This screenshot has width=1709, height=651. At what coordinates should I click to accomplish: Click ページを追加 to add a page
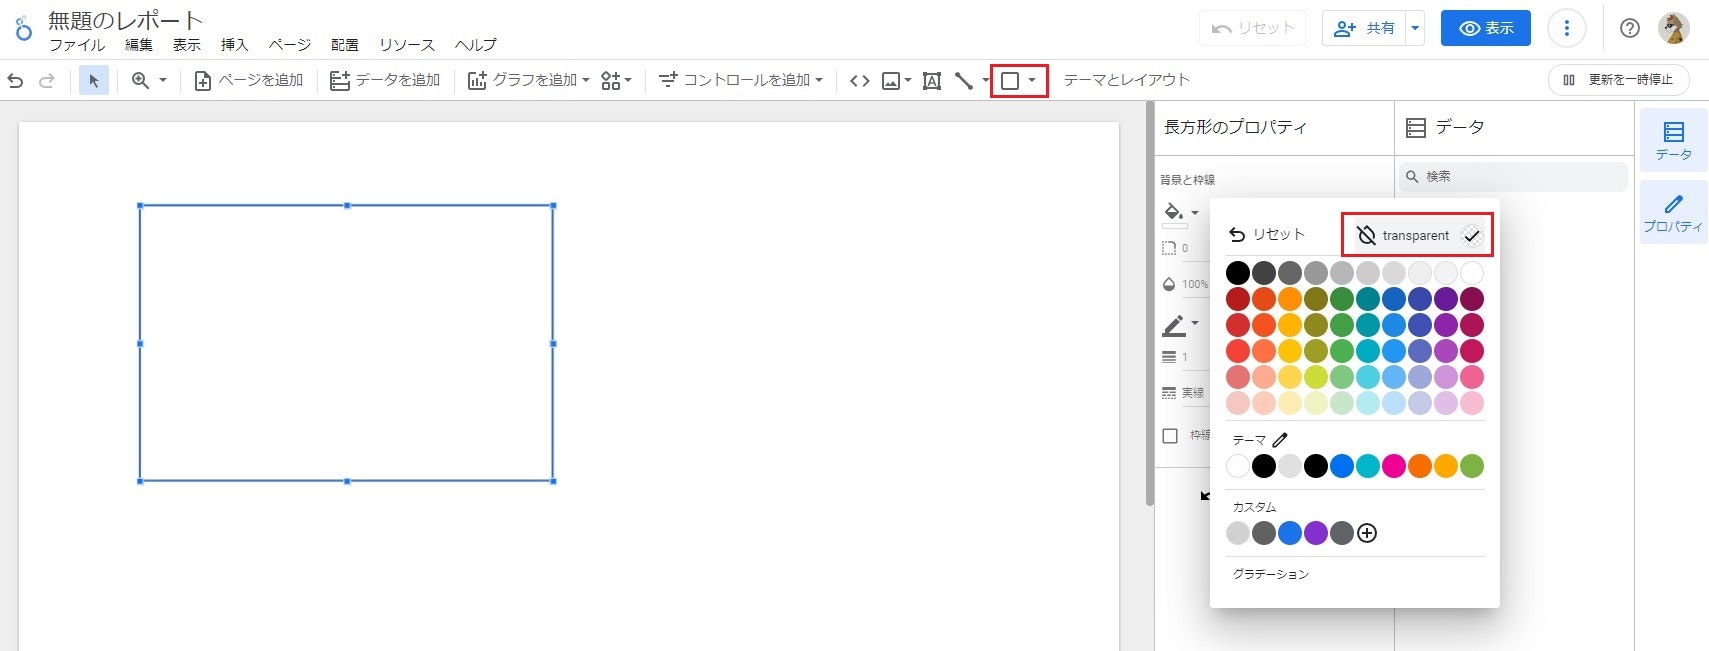(248, 80)
